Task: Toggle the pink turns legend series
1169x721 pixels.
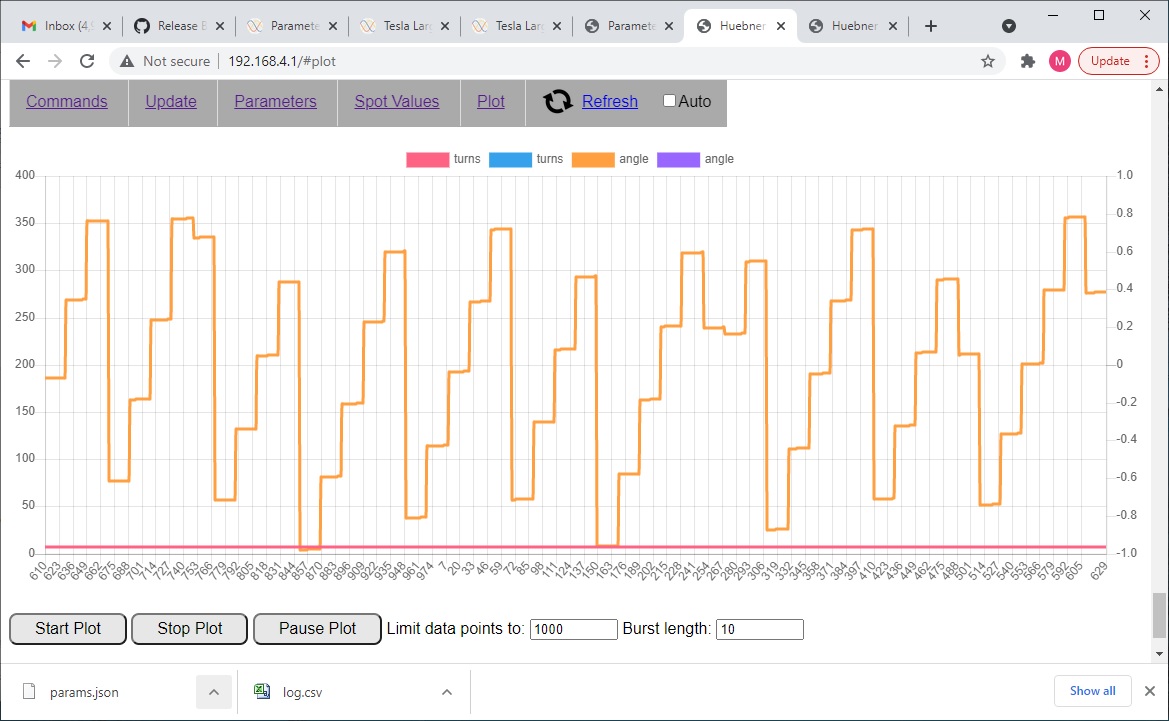Action: coord(427,159)
